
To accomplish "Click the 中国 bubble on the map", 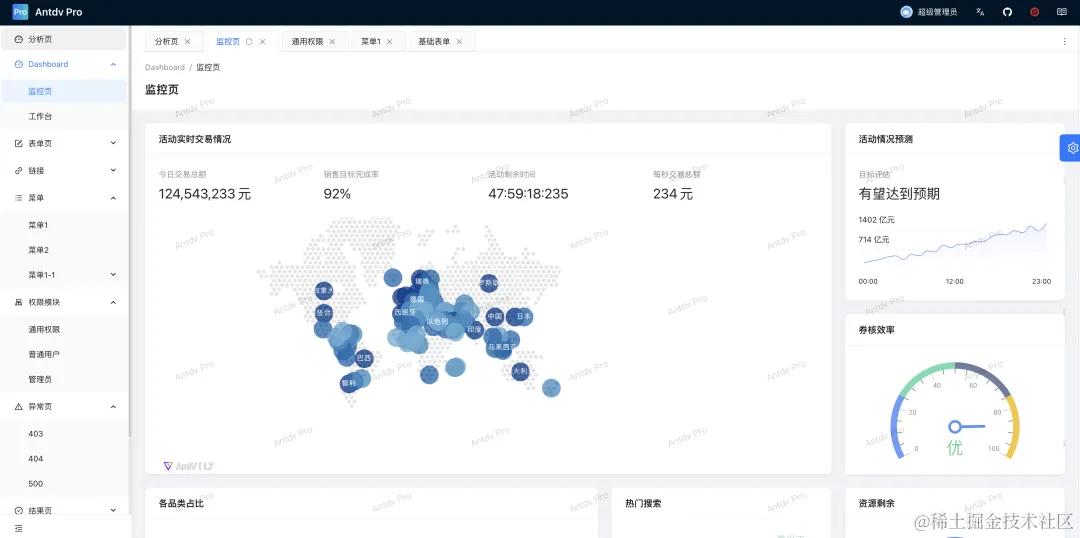I will coord(495,317).
